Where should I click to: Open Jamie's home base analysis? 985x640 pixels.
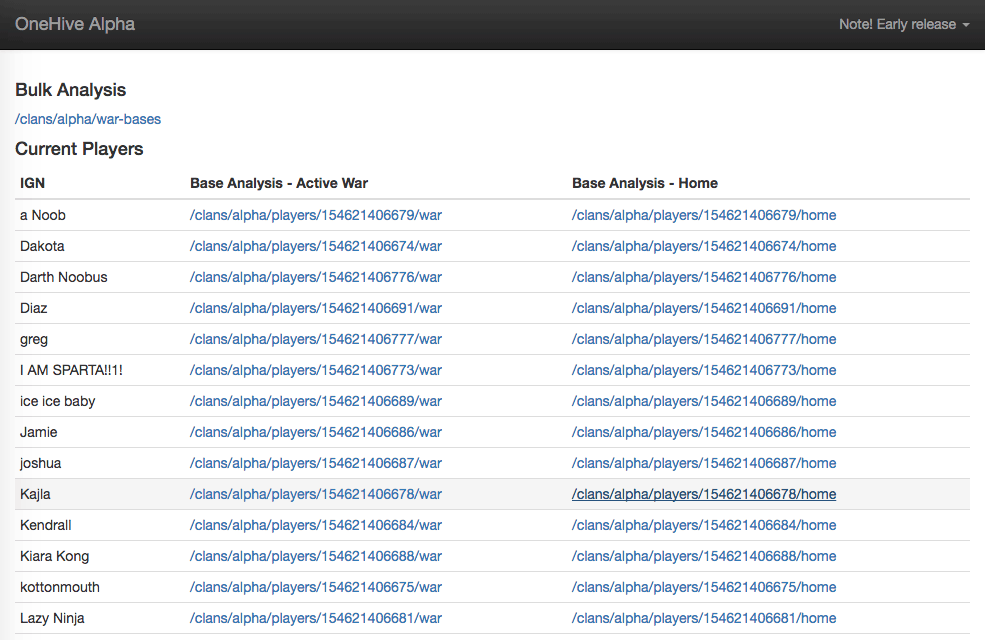[704, 432]
